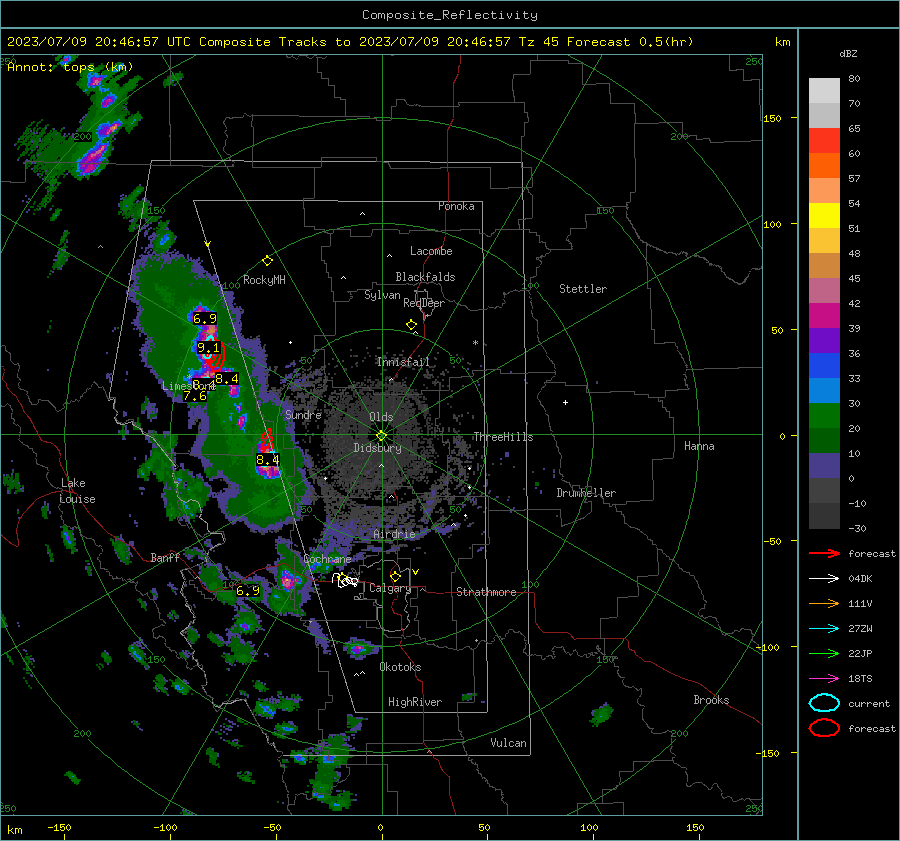Screen dimensions: 900x841
Task: Click the 9.1 storm top label
Action: (x=208, y=348)
